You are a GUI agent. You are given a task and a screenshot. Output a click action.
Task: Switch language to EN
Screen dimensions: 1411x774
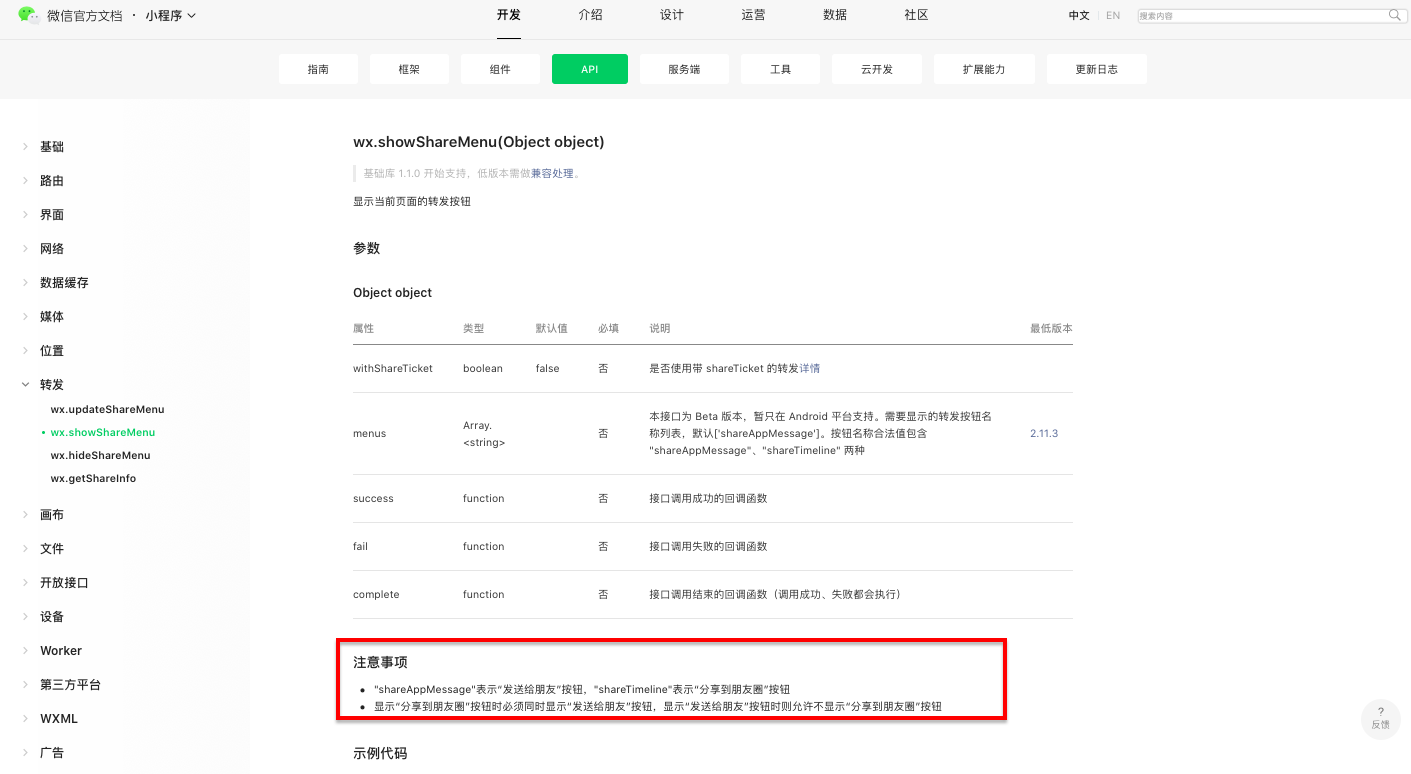[1113, 16]
